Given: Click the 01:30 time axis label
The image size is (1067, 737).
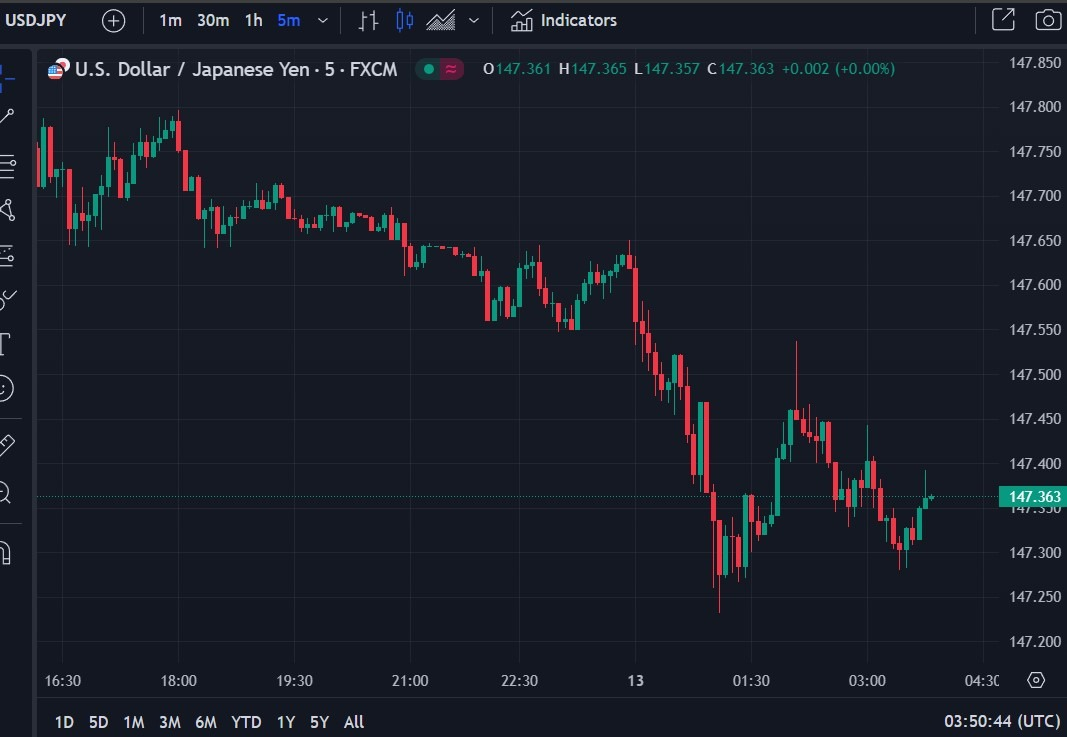Looking at the screenshot, I should click(x=751, y=681).
